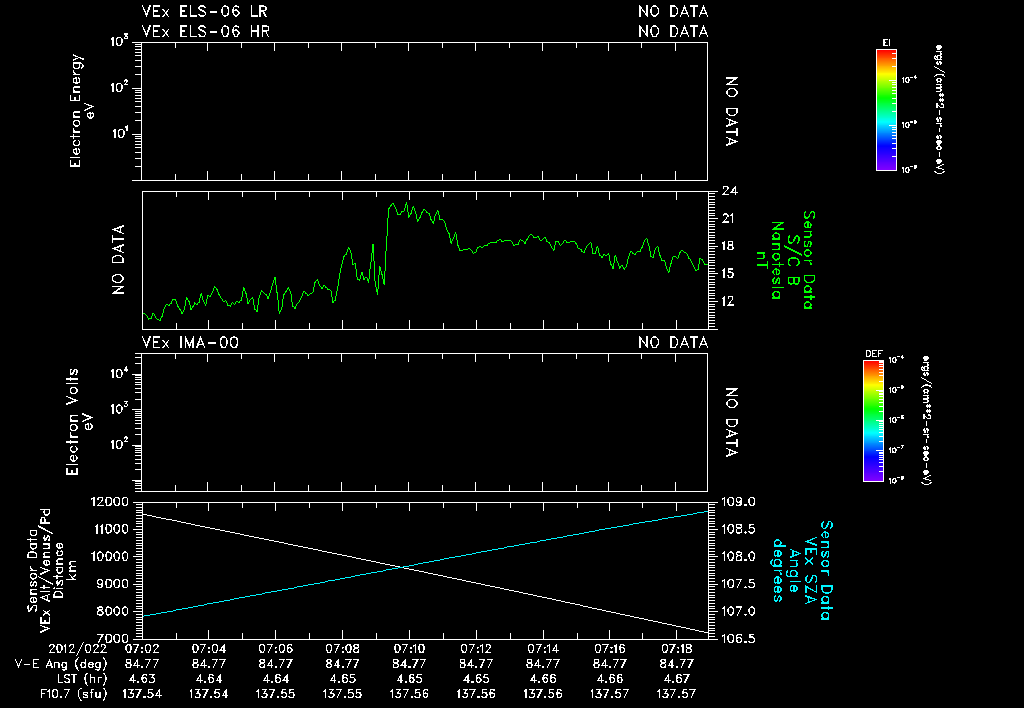Click the 137.57 value under 07:18

[x=677, y=694]
